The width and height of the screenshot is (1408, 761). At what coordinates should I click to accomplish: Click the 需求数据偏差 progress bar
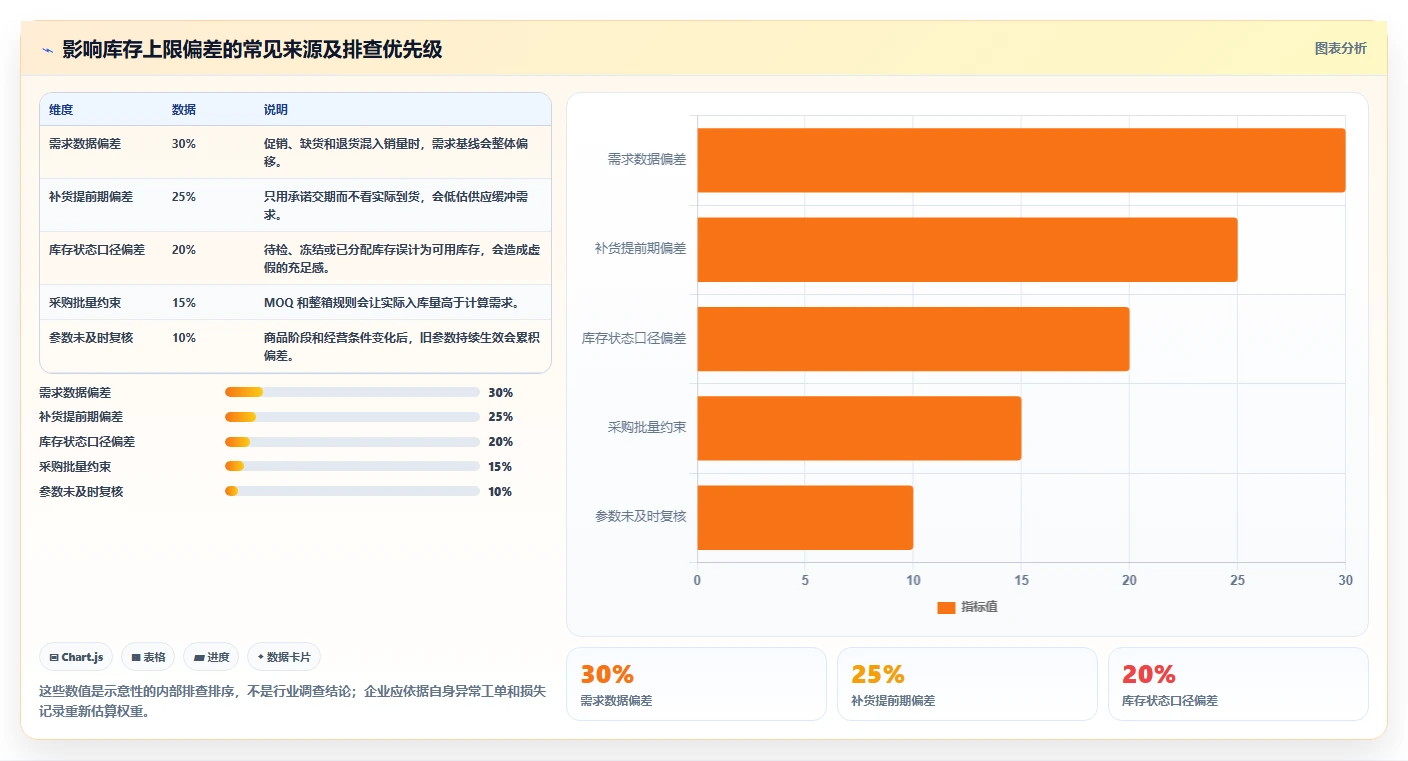352,393
